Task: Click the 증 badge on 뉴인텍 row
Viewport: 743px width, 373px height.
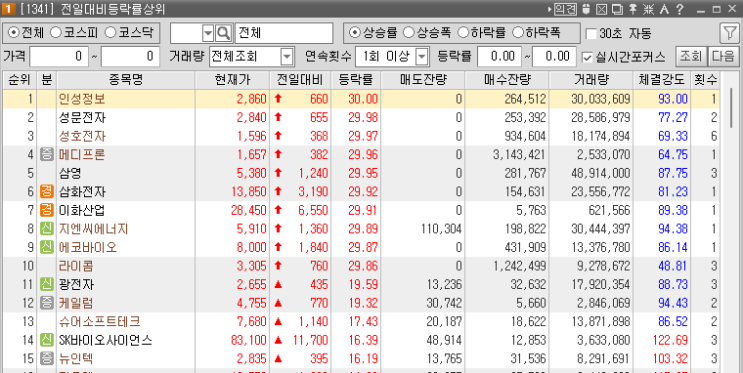Action: point(46,358)
